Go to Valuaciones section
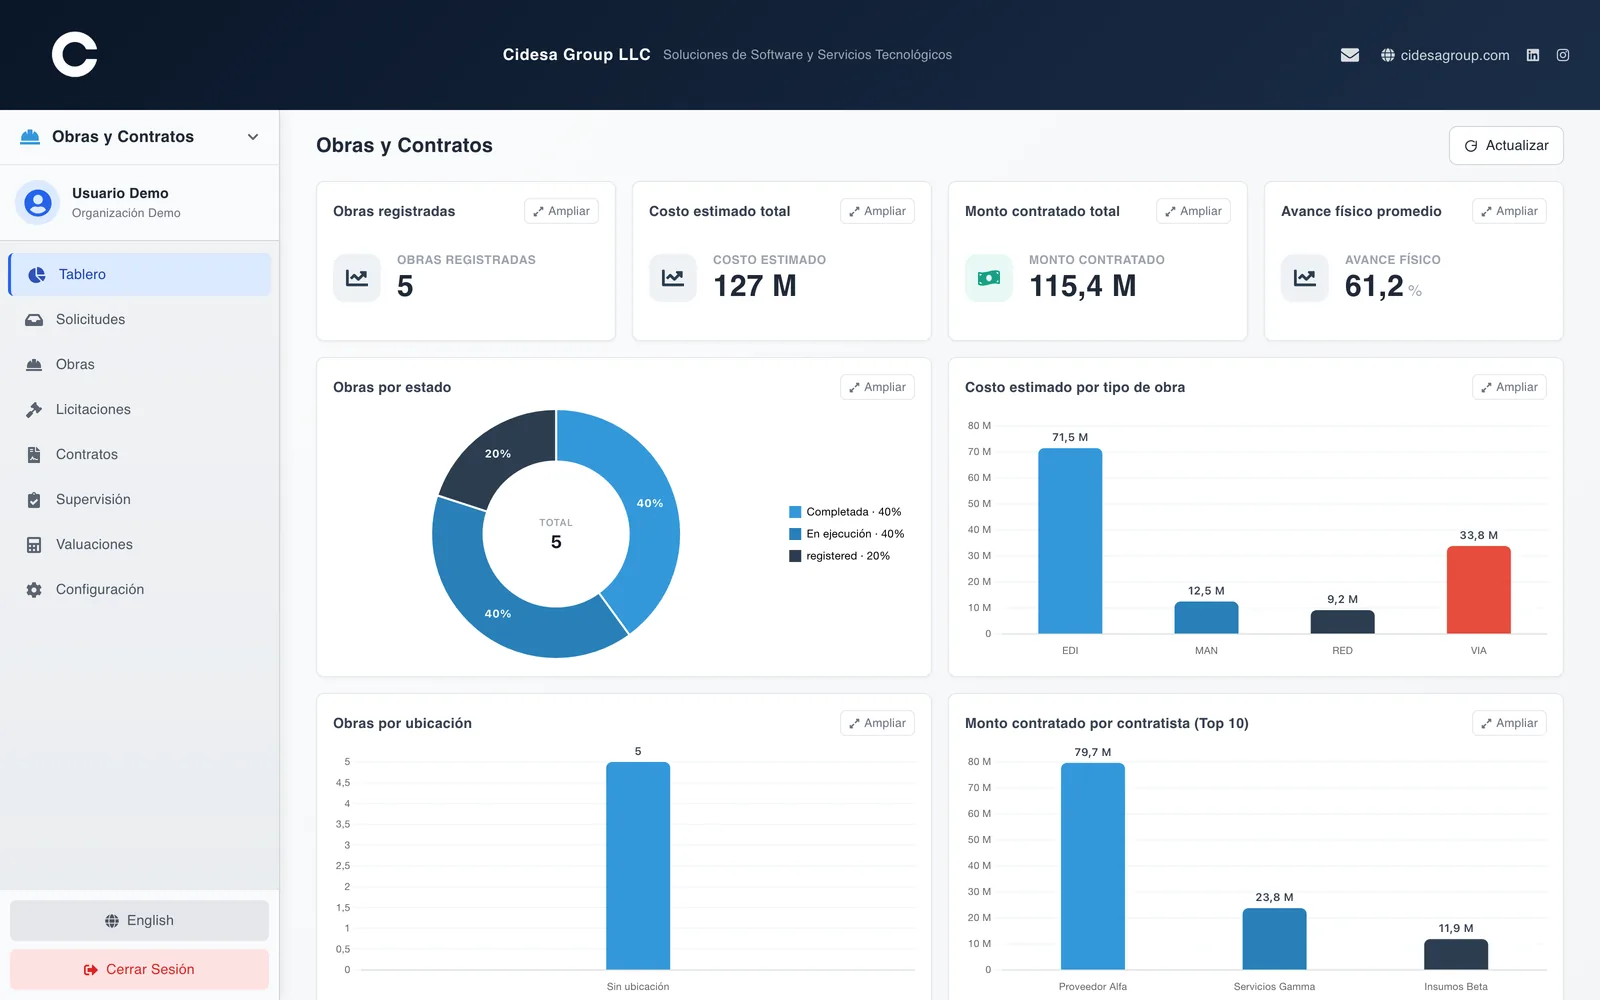The image size is (1600, 1000). click(x=140, y=545)
